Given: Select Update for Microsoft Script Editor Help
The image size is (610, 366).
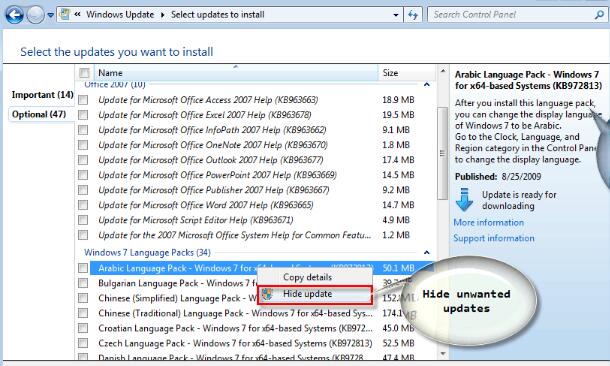Looking at the screenshot, I should click(x=196, y=220).
